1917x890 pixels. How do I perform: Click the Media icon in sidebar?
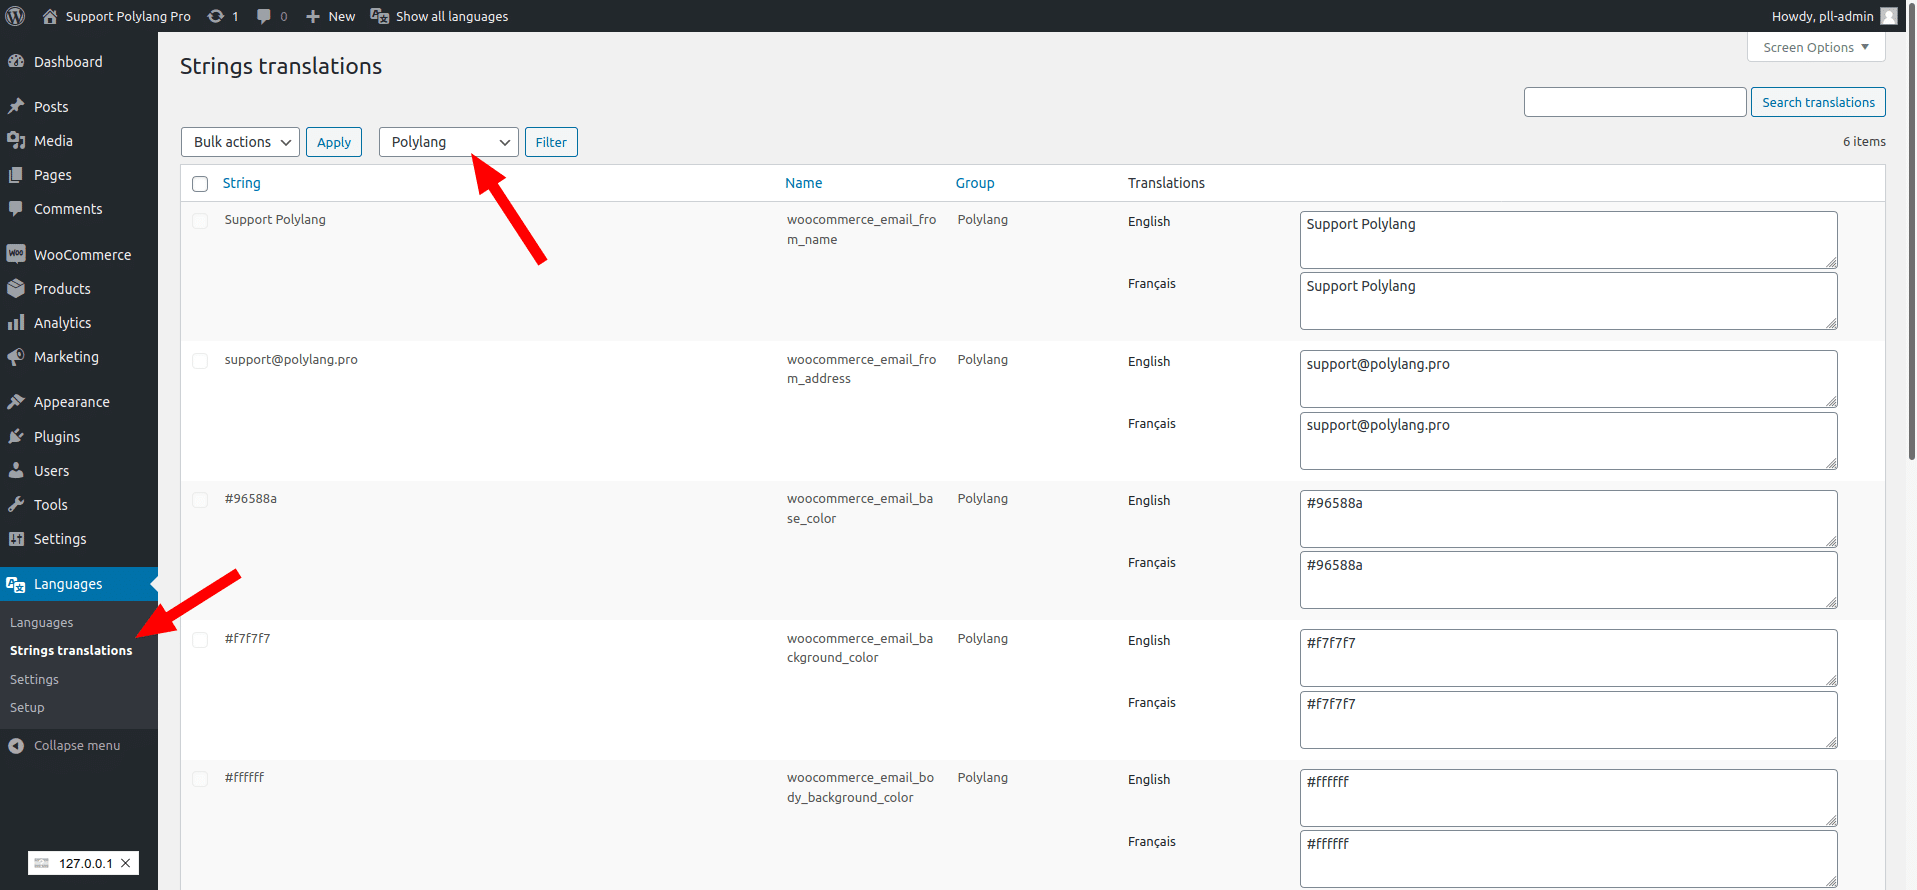(x=16, y=140)
